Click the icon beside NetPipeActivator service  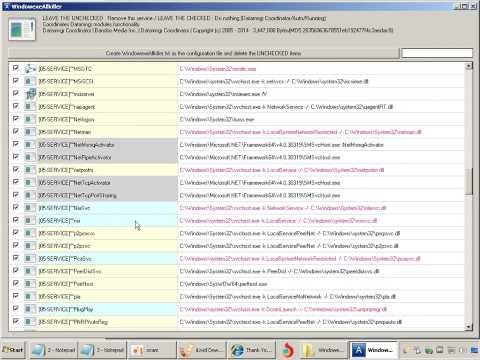[29, 157]
